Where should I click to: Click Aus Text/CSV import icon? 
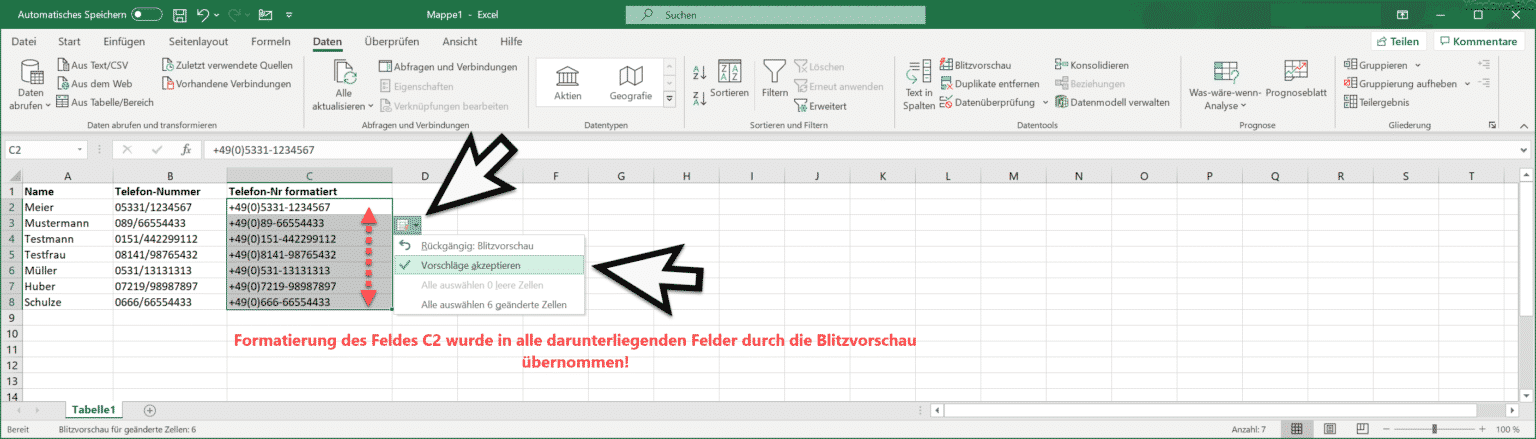pyautogui.click(x=64, y=65)
